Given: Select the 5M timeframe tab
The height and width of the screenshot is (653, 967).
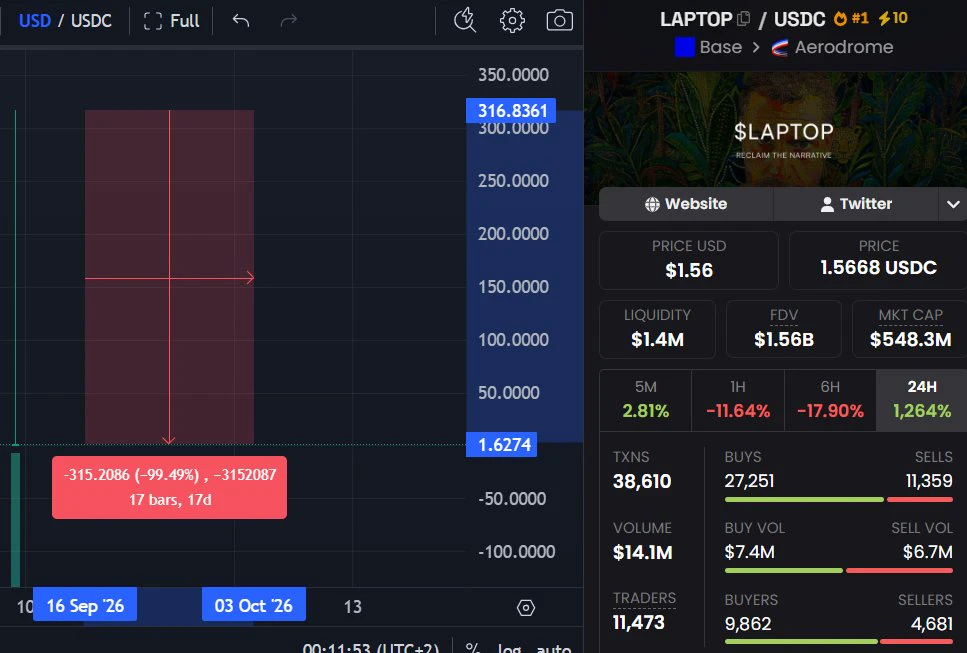Looking at the screenshot, I should (x=646, y=400).
